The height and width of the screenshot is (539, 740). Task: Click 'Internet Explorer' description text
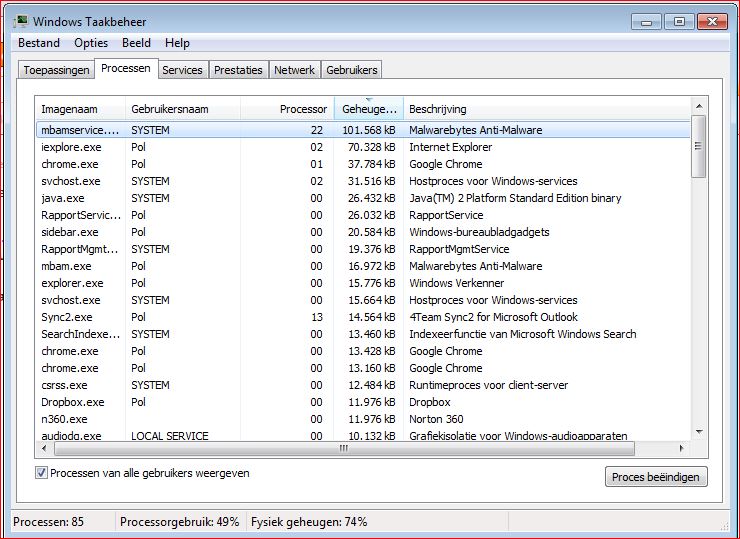pos(450,147)
